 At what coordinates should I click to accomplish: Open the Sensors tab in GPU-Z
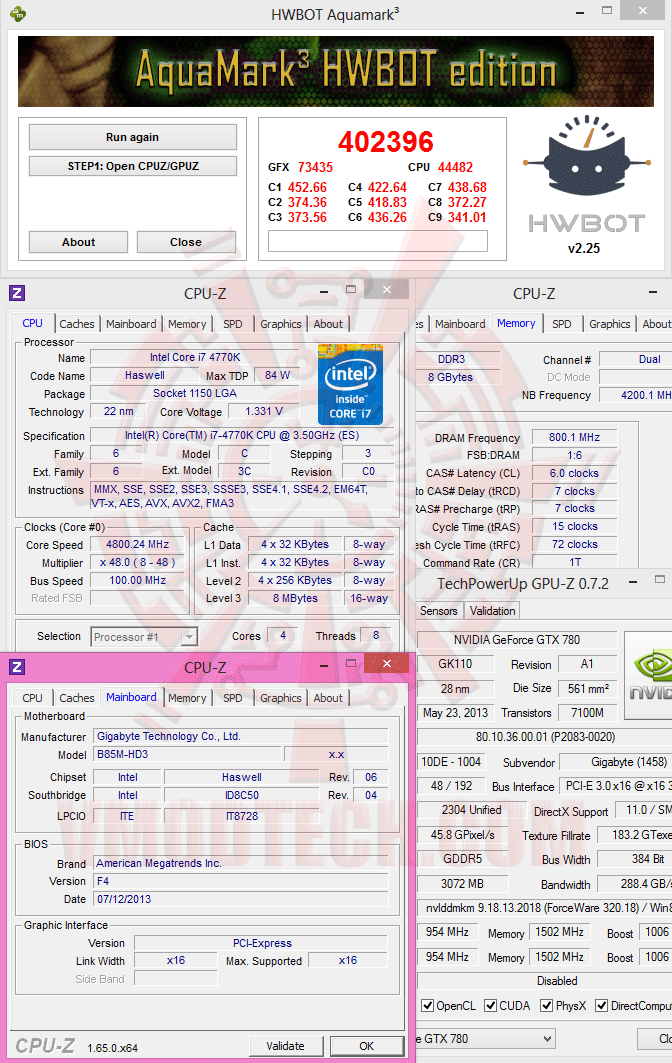[438, 611]
